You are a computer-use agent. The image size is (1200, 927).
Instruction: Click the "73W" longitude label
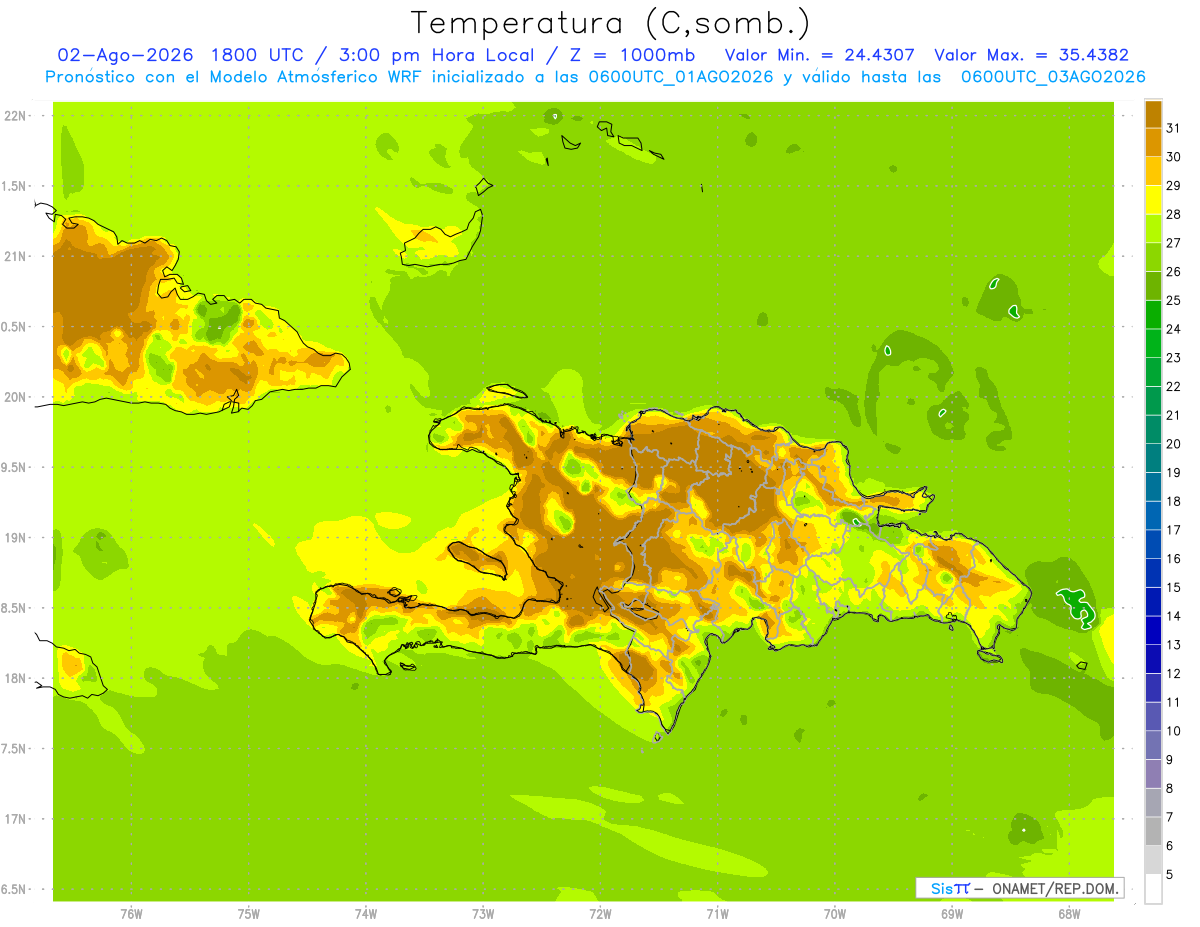tap(483, 914)
